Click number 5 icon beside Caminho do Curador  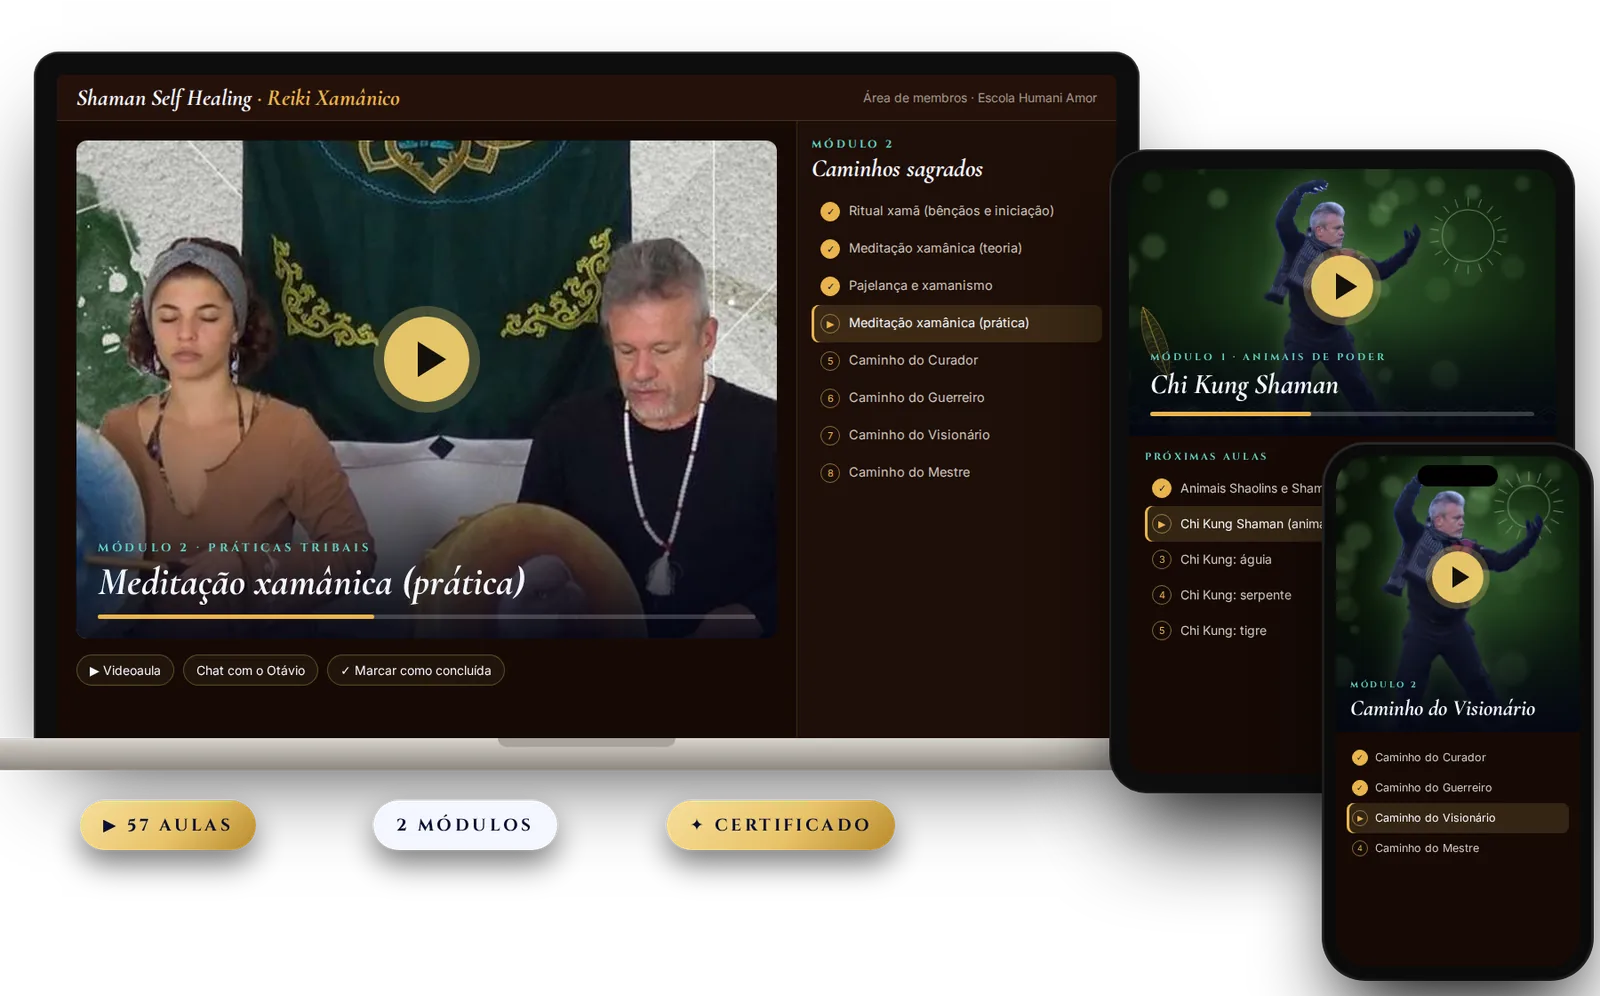click(x=830, y=361)
